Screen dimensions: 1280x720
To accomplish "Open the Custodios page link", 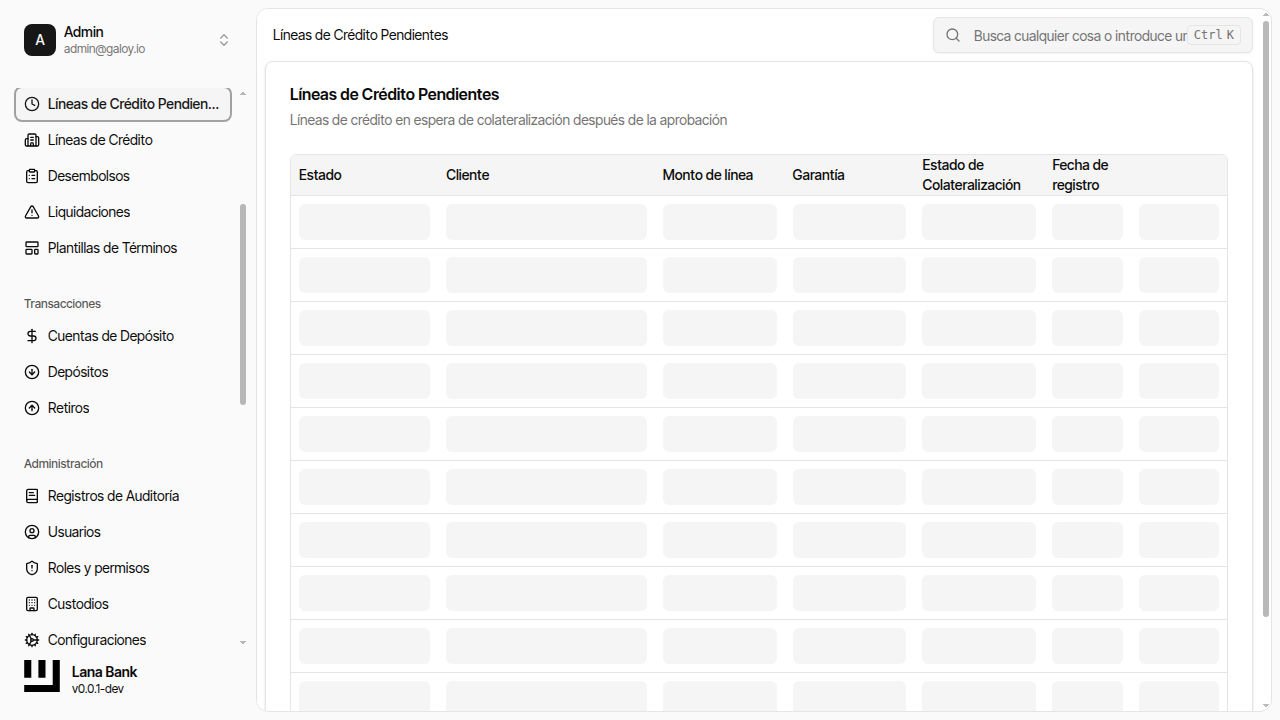I will coord(78,604).
